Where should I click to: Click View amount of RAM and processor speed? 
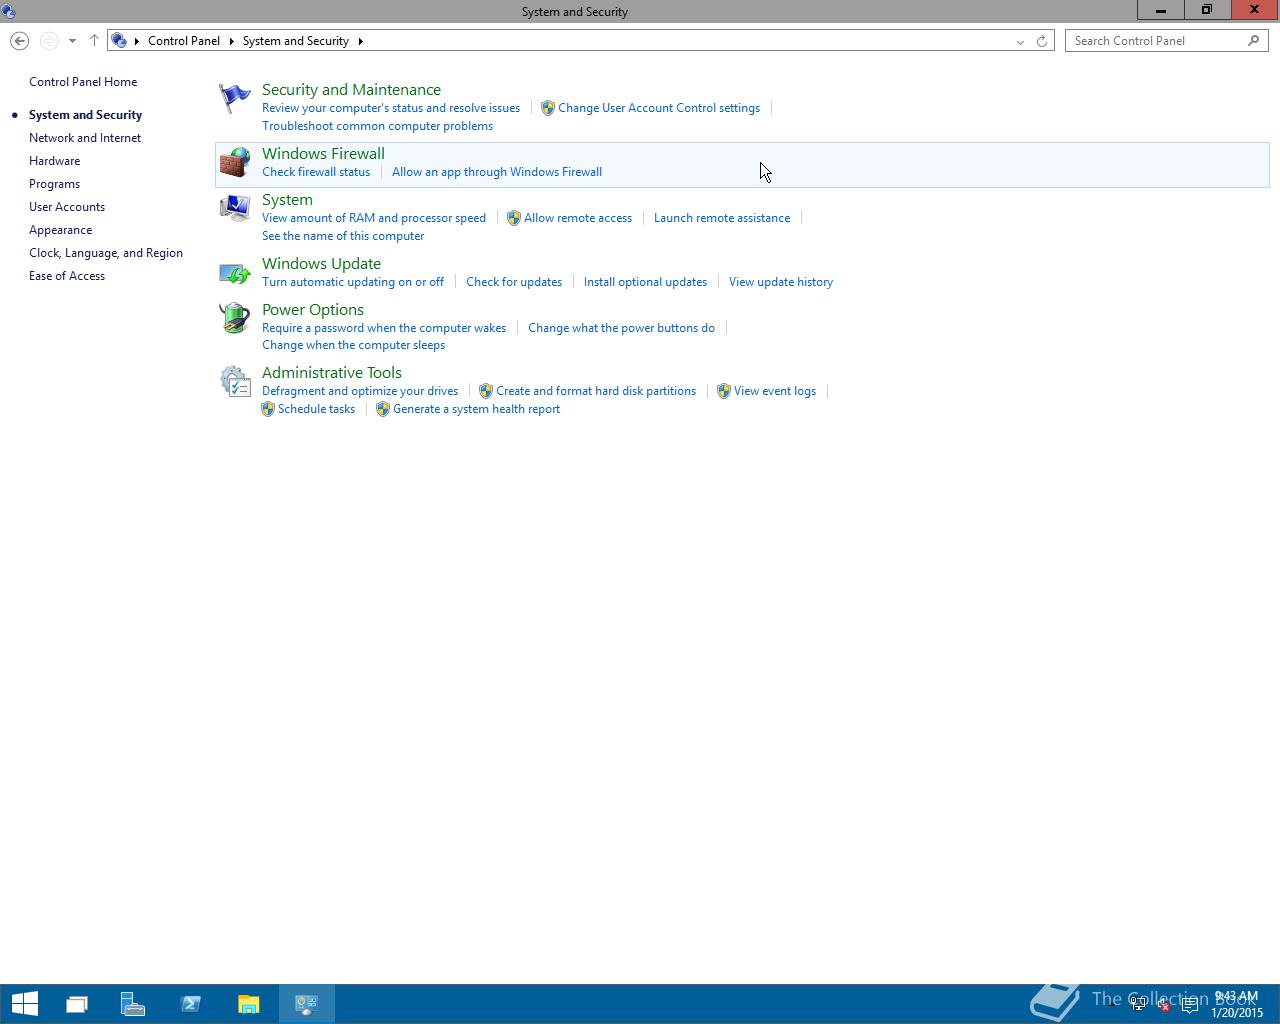(x=374, y=218)
